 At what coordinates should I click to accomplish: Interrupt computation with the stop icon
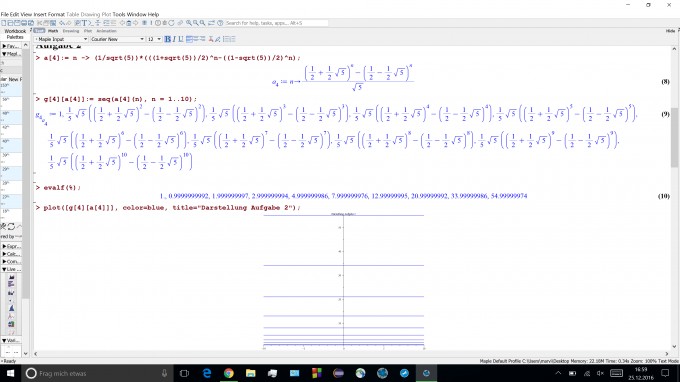(x=164, y=23)
